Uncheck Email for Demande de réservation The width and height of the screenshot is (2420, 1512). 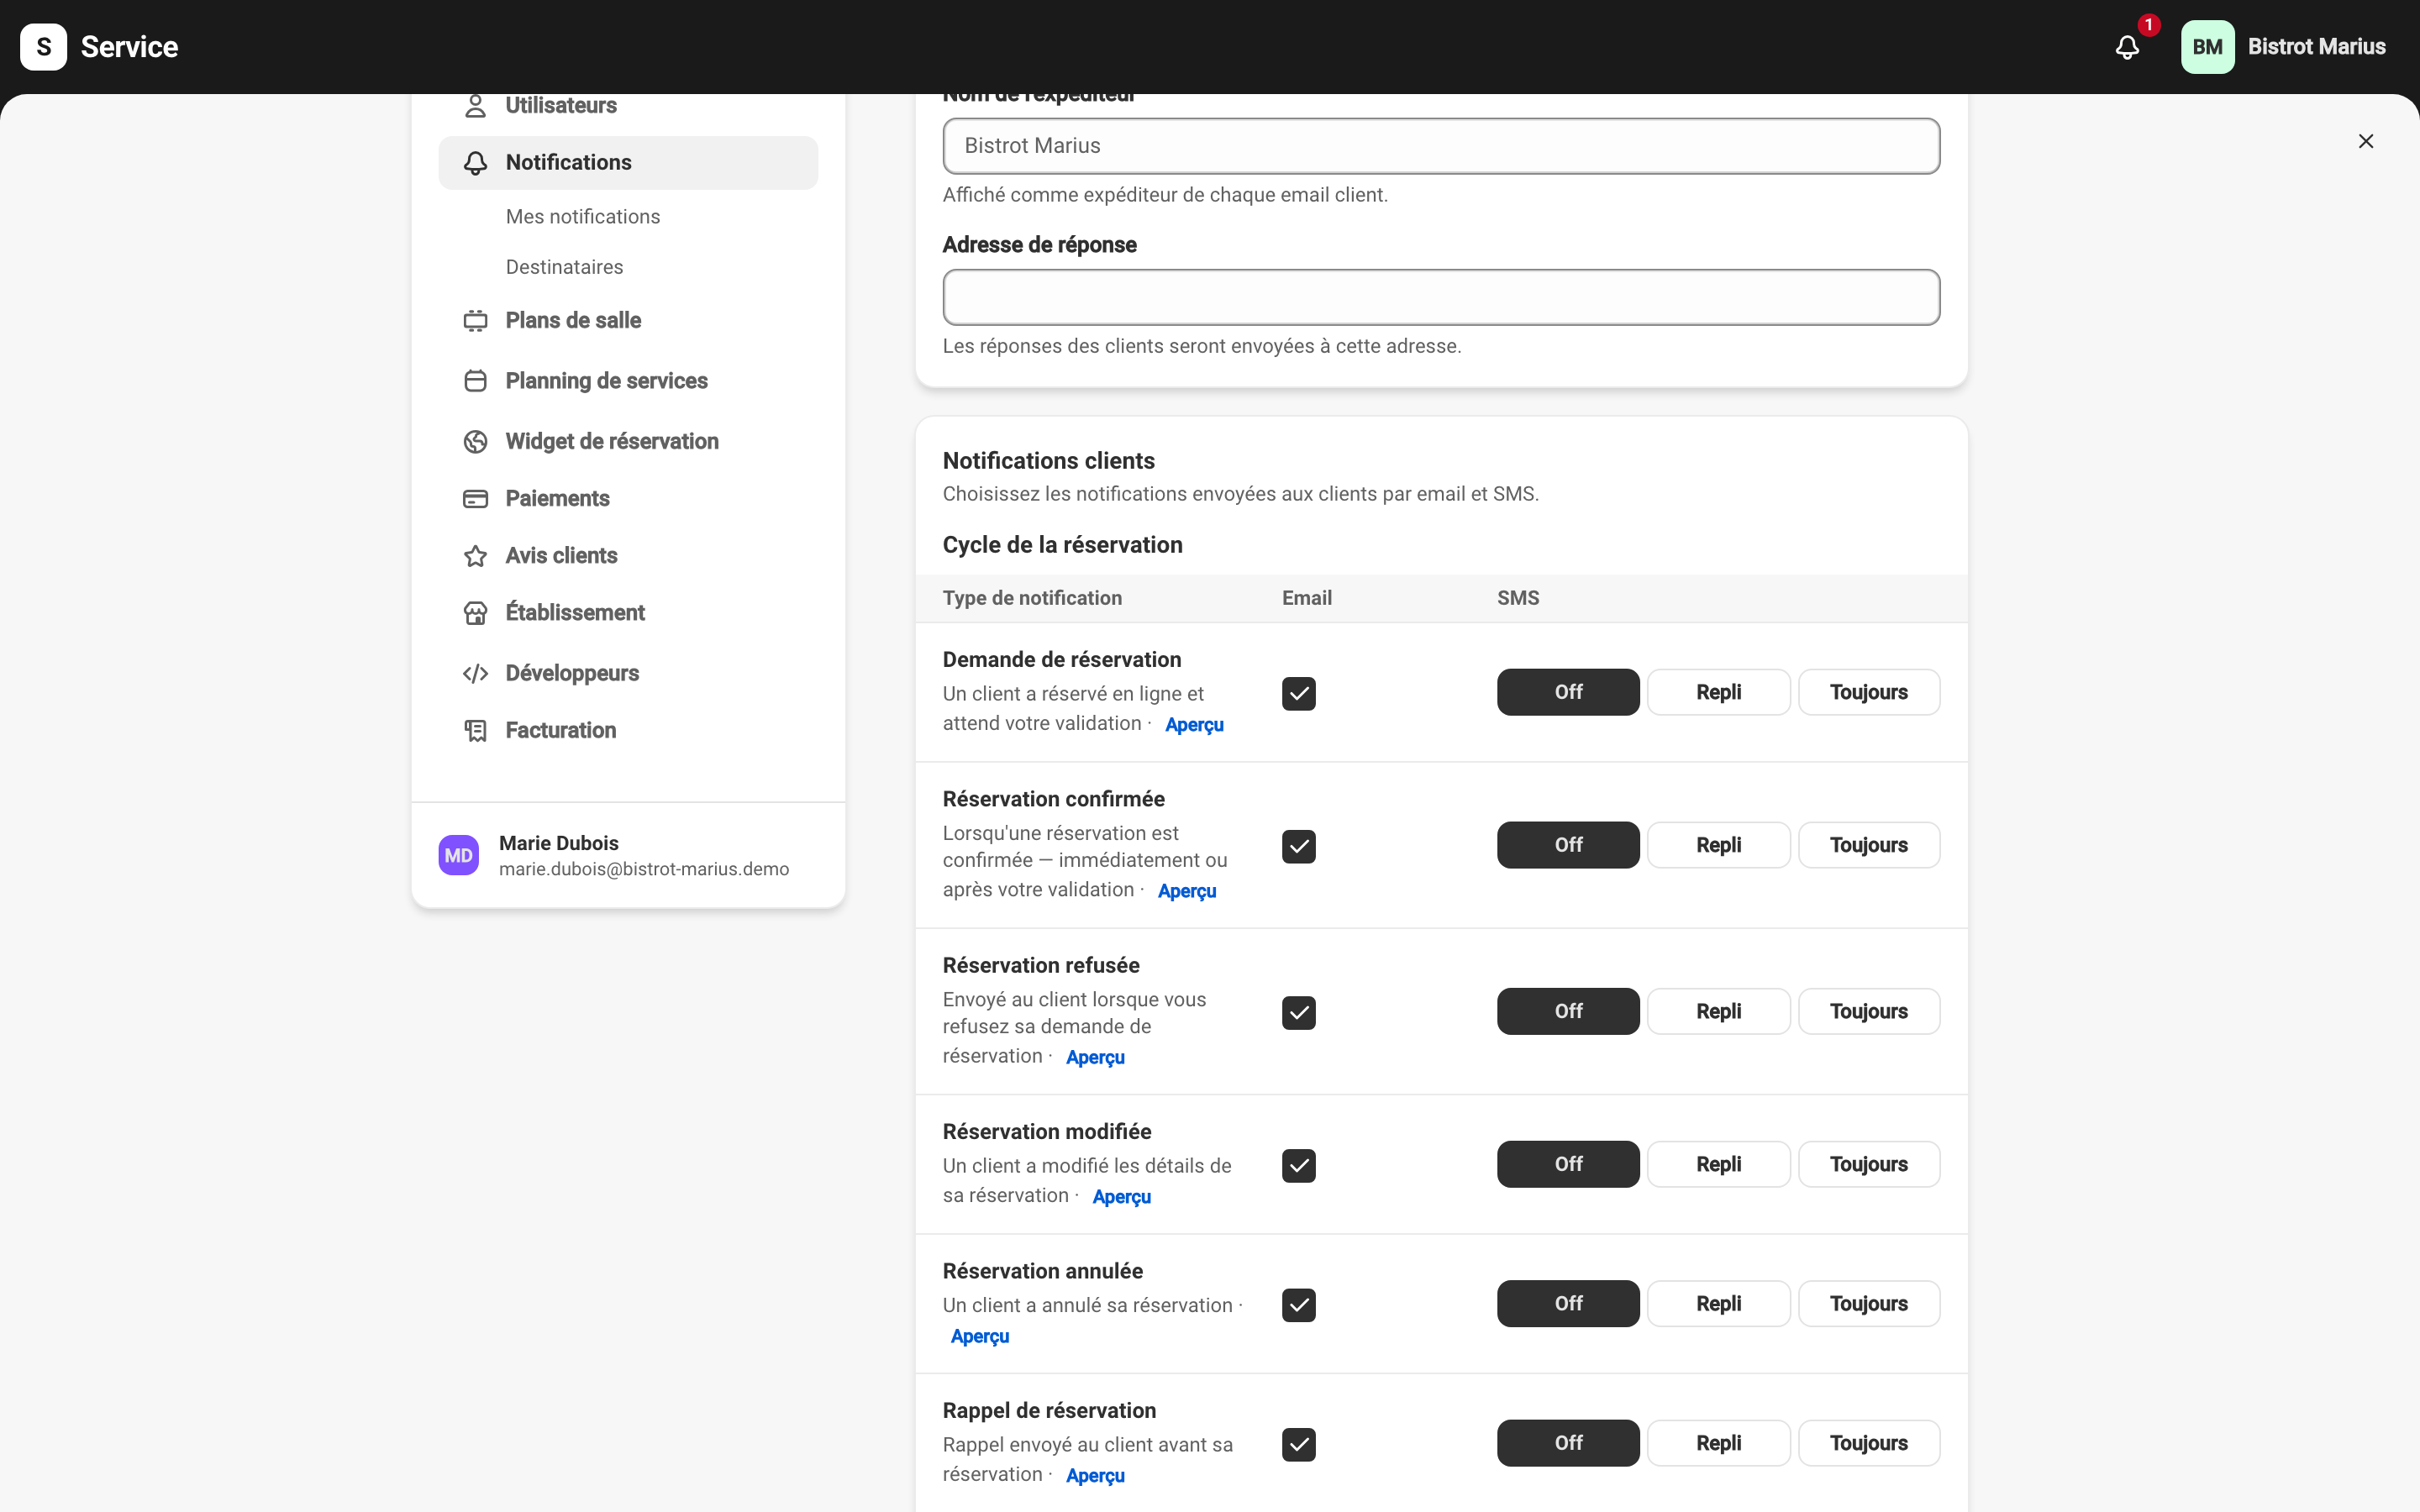pos(1298,693)
